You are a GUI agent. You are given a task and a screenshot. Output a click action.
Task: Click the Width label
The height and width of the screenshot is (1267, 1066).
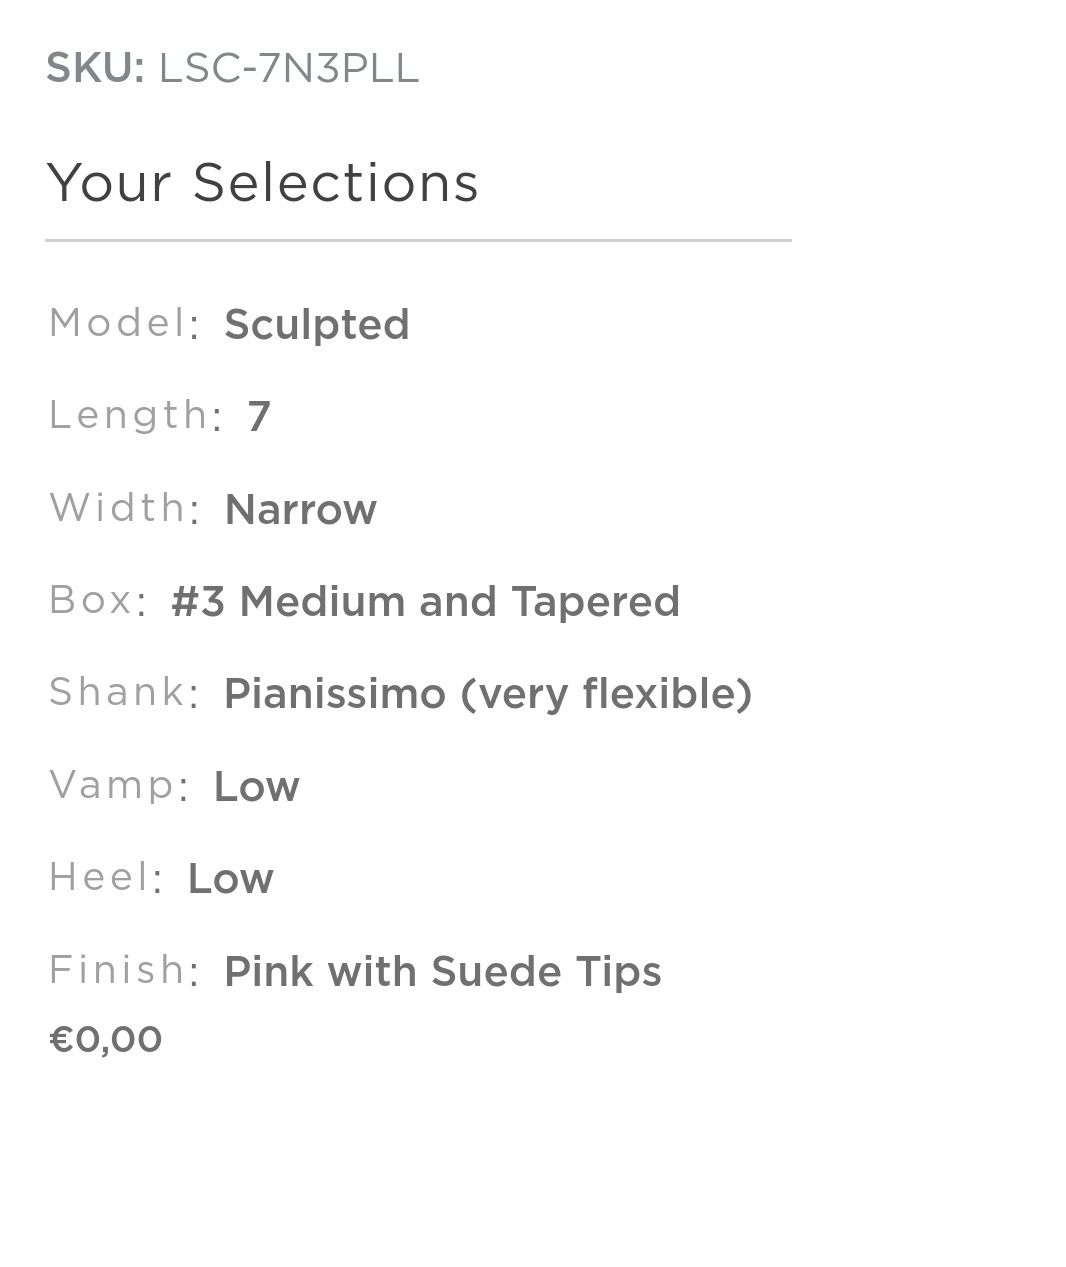[118, 508]
